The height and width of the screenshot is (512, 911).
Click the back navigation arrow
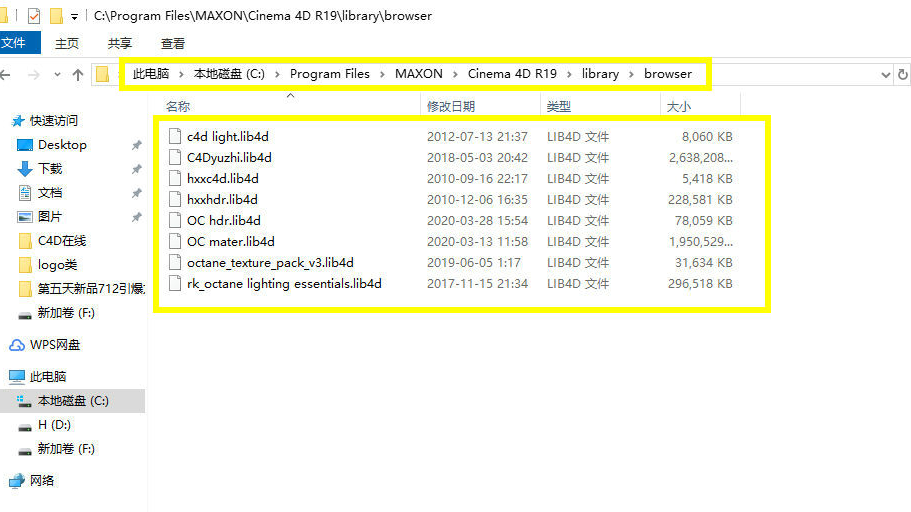point(6,74)
